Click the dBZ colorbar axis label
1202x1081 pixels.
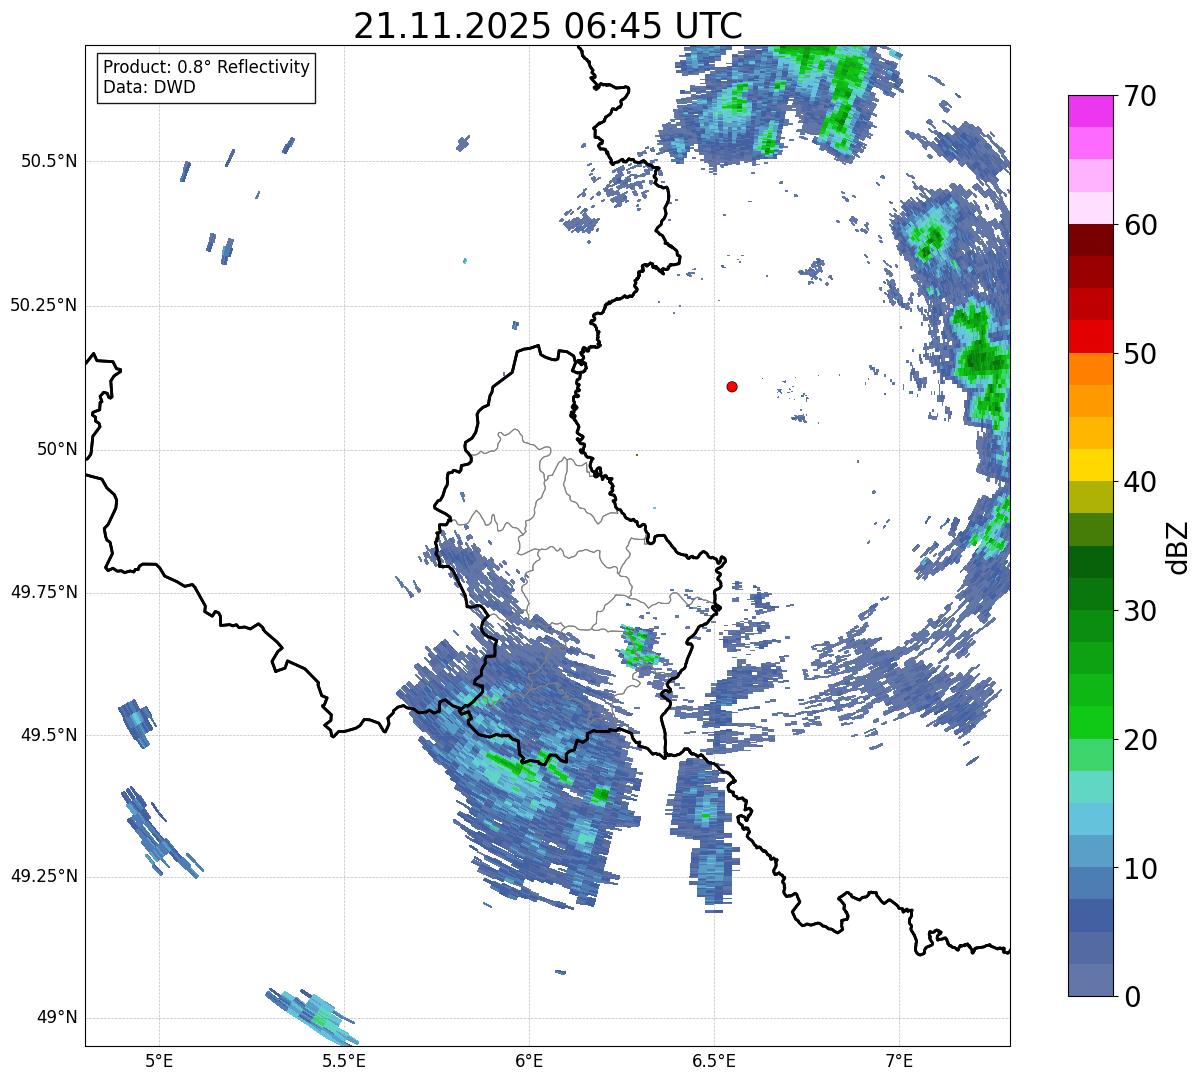1178,547
